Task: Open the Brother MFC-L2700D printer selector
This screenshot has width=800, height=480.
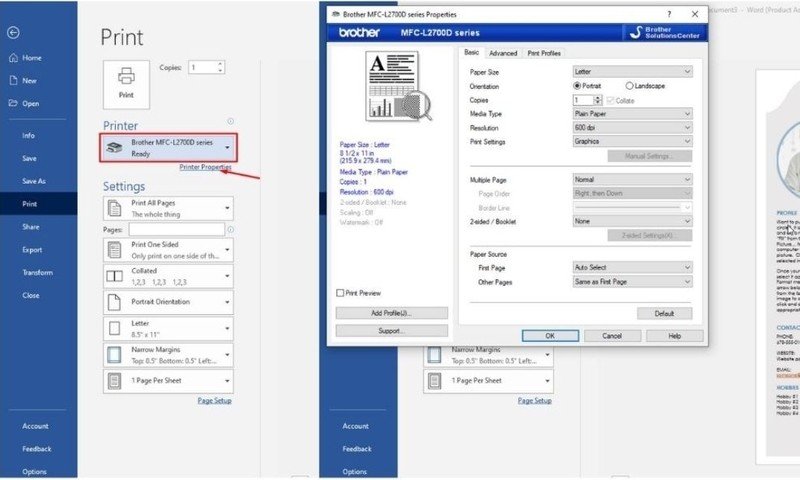Action: click(x=169, y=148)
